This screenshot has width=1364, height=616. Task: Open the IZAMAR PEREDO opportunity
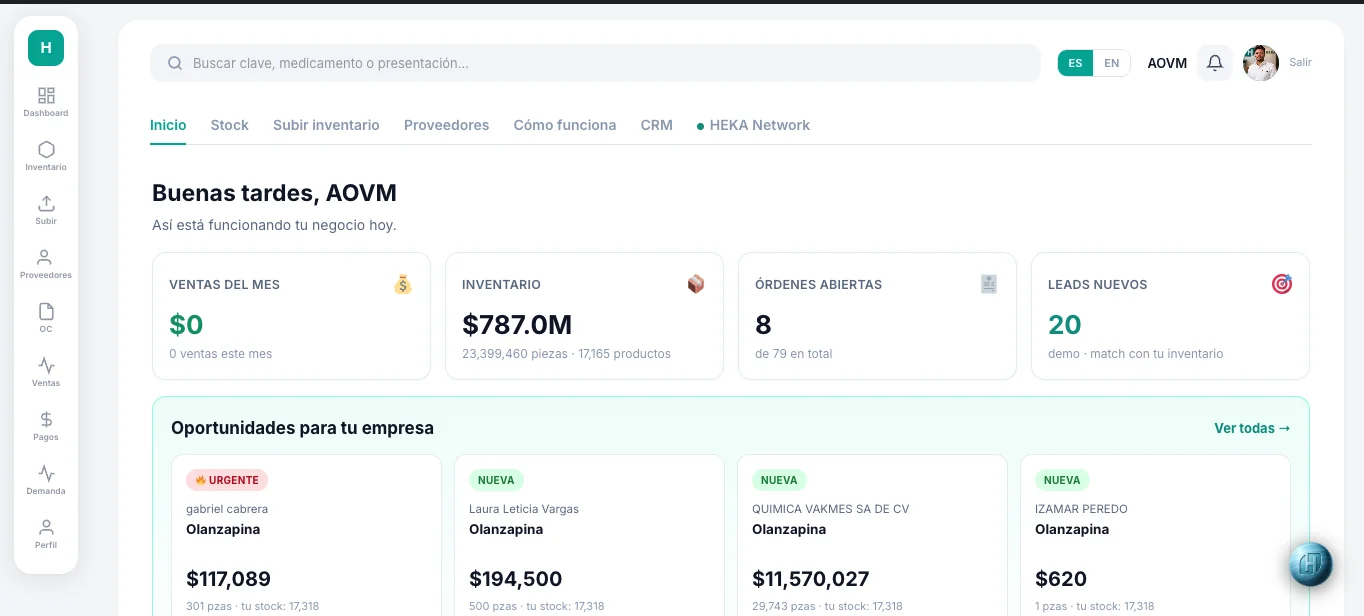point(1155,536)
